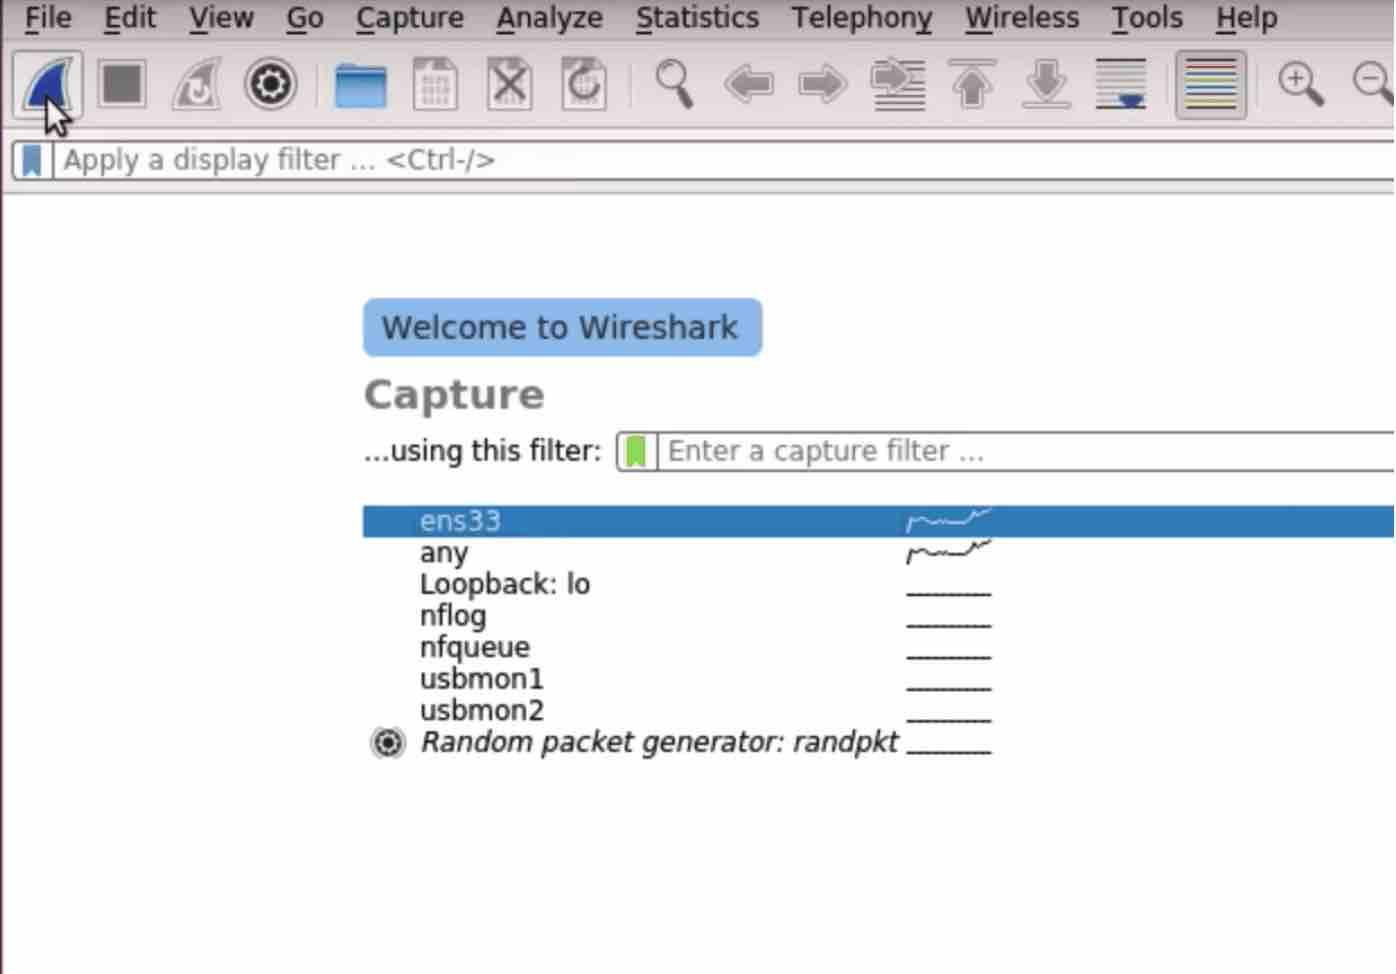Open the Analyze menu
Image resolution: width=1396 pixels, height=974 pixels.
pyautogui.click(x=549, y=18)
